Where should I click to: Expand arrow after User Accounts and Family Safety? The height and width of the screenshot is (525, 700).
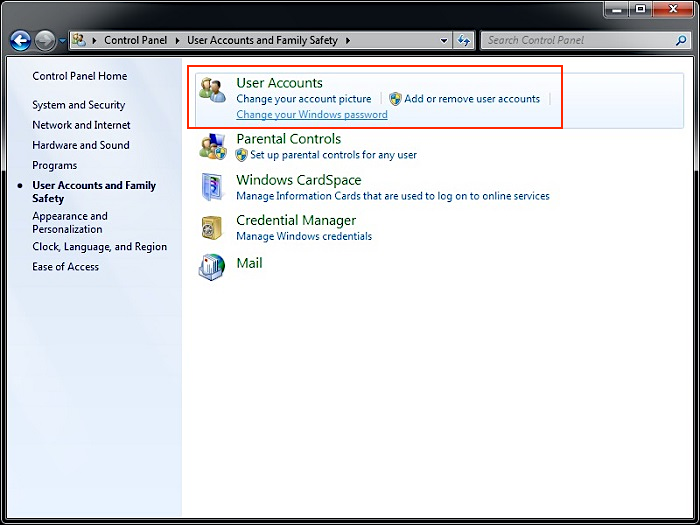click(x=348, y=41)
